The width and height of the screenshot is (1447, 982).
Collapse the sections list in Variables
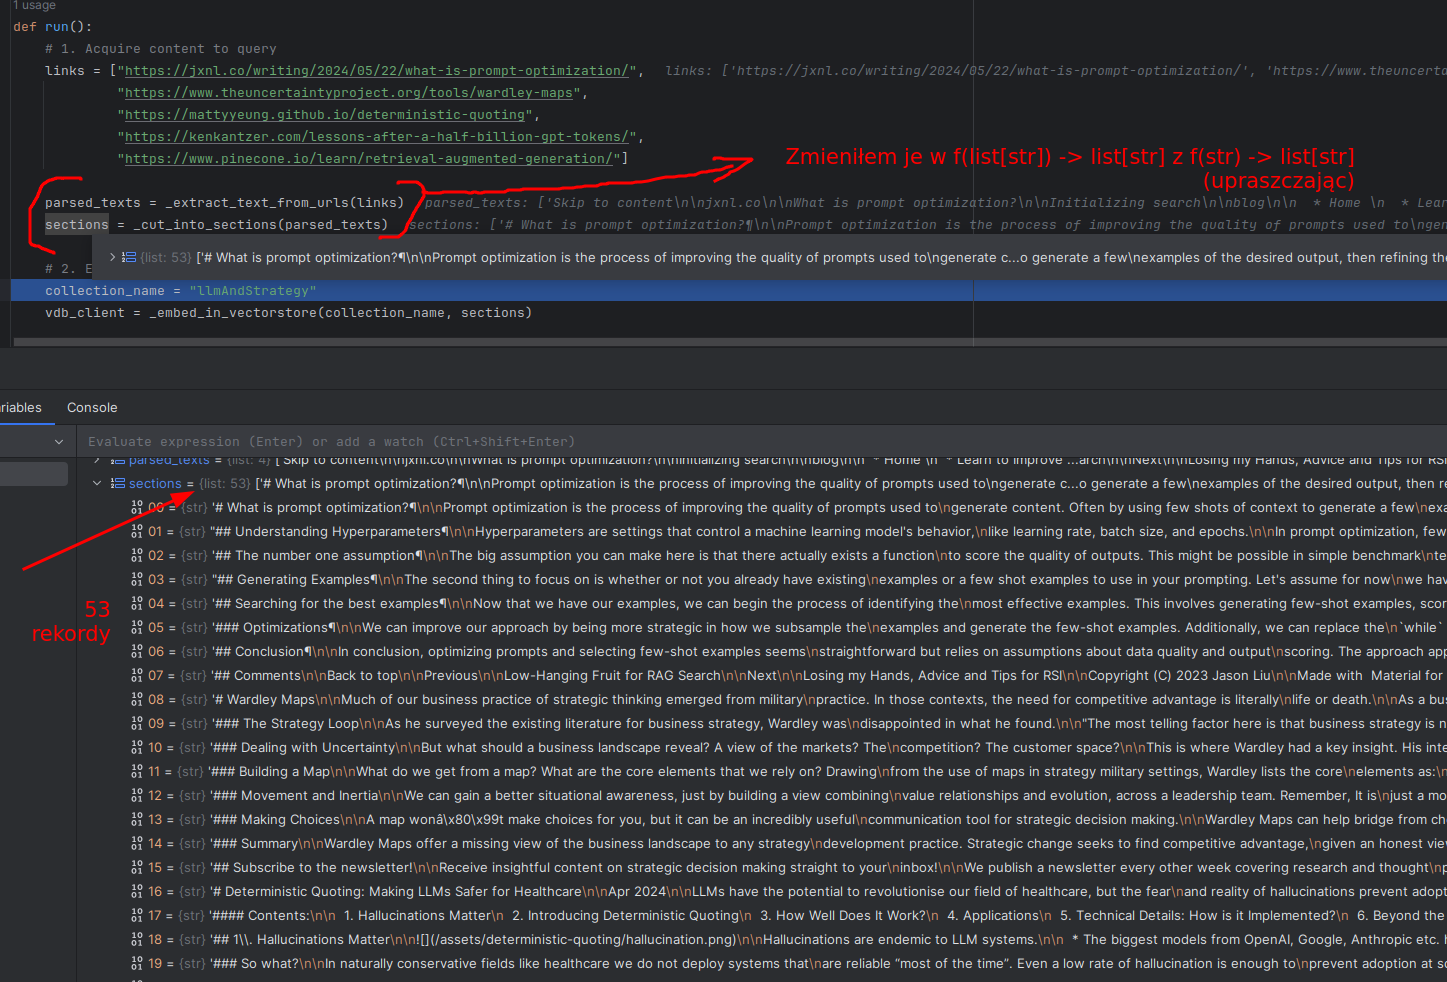(97, 484)
